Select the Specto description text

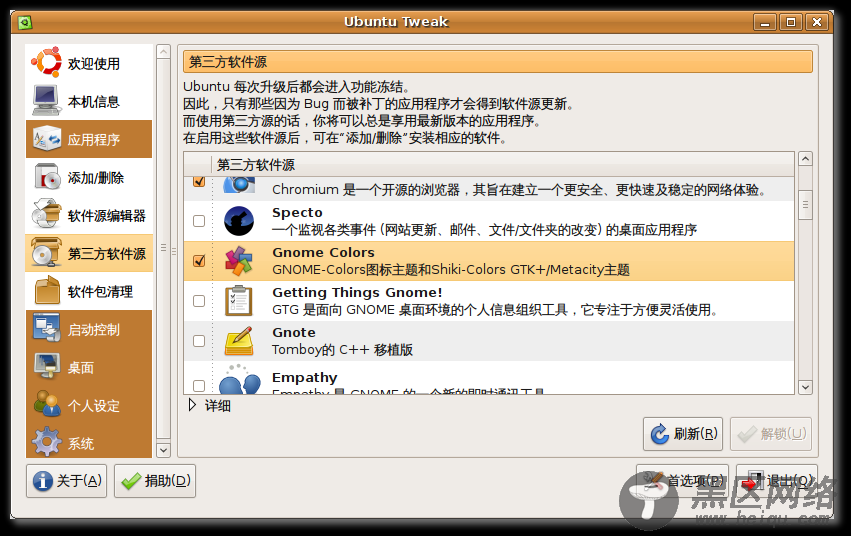pos(484,230)
